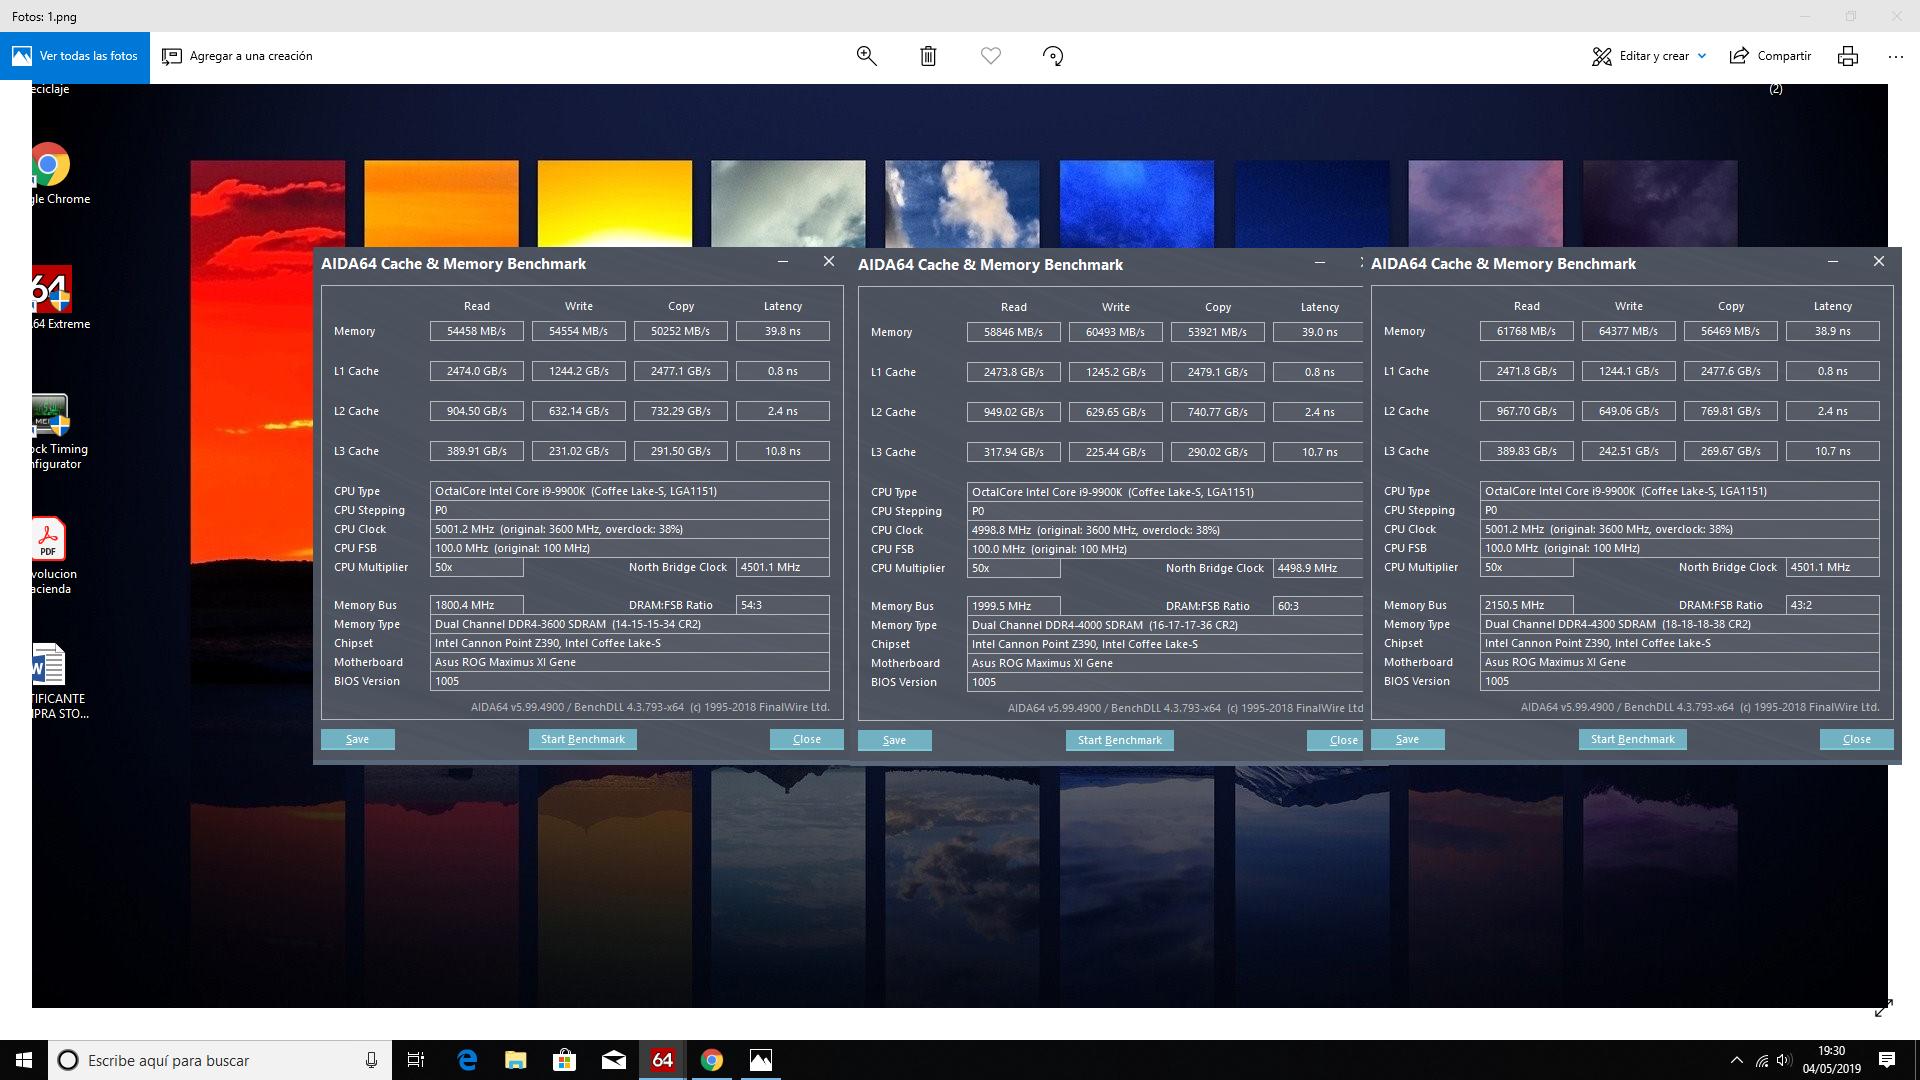Open Task View from the taskbar
Screen dimensions: 1920x1080
click(416, 1060)
